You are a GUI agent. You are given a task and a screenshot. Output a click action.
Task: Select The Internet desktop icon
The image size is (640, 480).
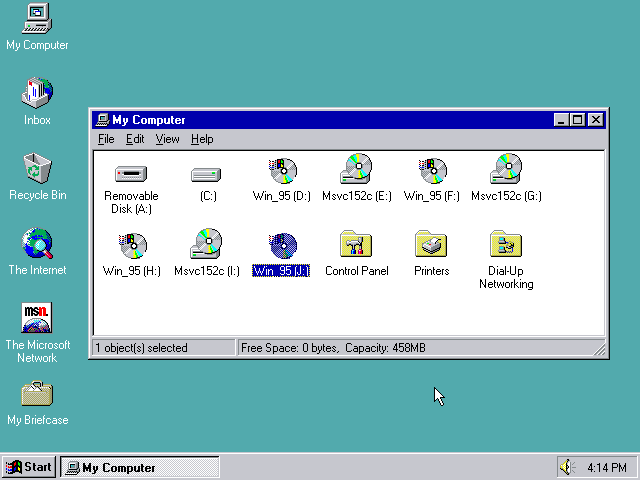37,243
